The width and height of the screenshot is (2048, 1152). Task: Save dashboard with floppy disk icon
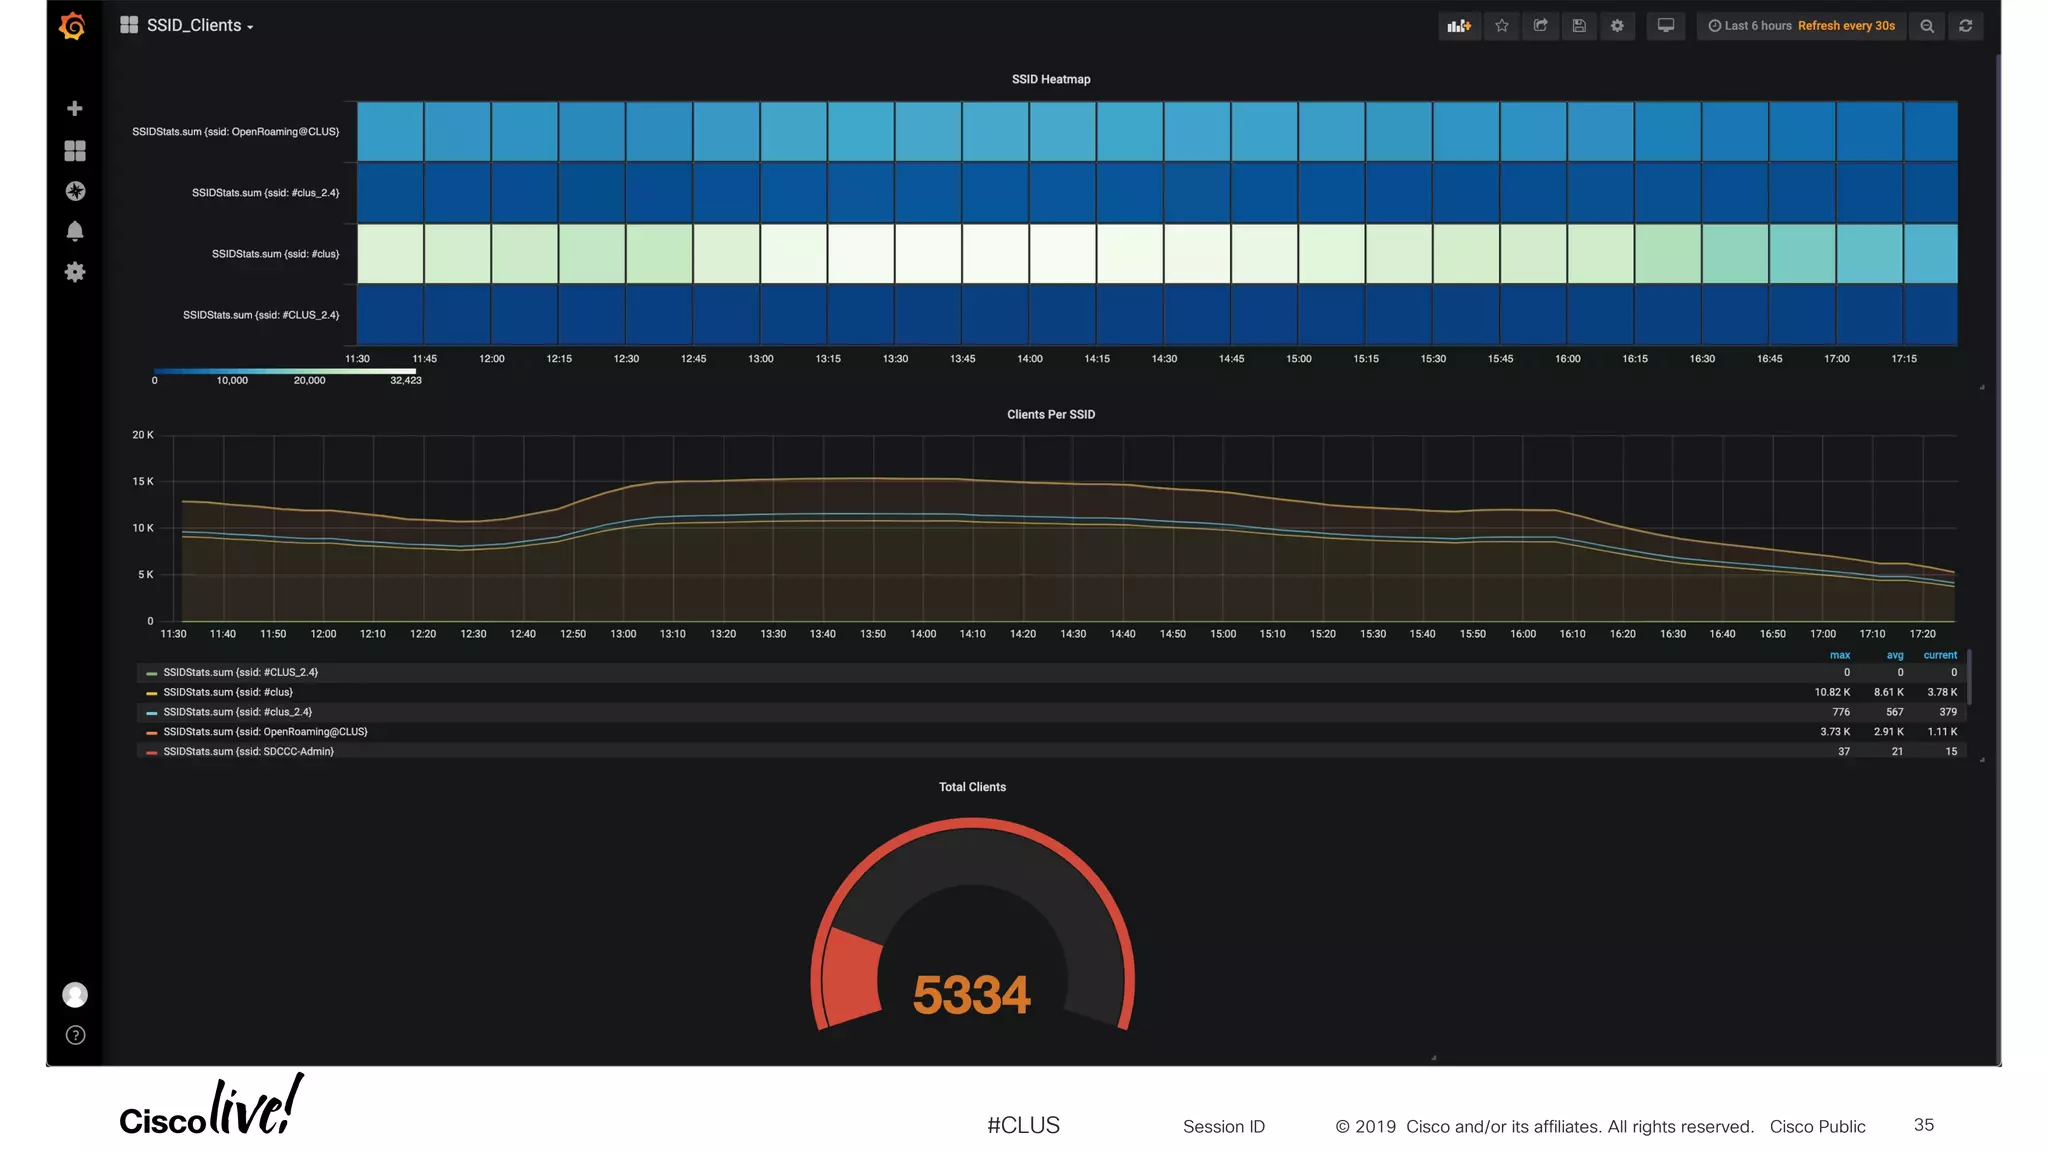click(1579, 26)
